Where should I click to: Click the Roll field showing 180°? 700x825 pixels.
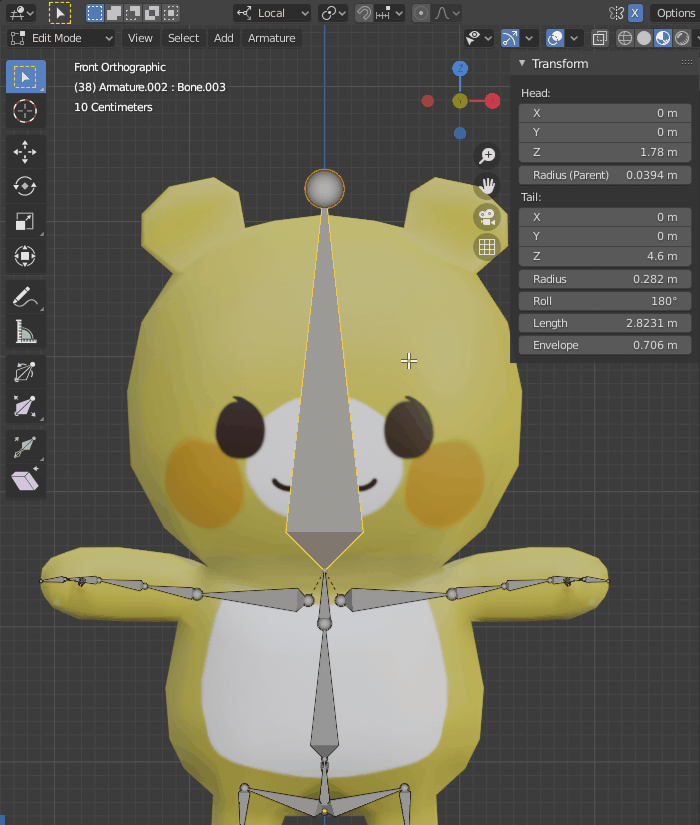click(x=605, y=301)
